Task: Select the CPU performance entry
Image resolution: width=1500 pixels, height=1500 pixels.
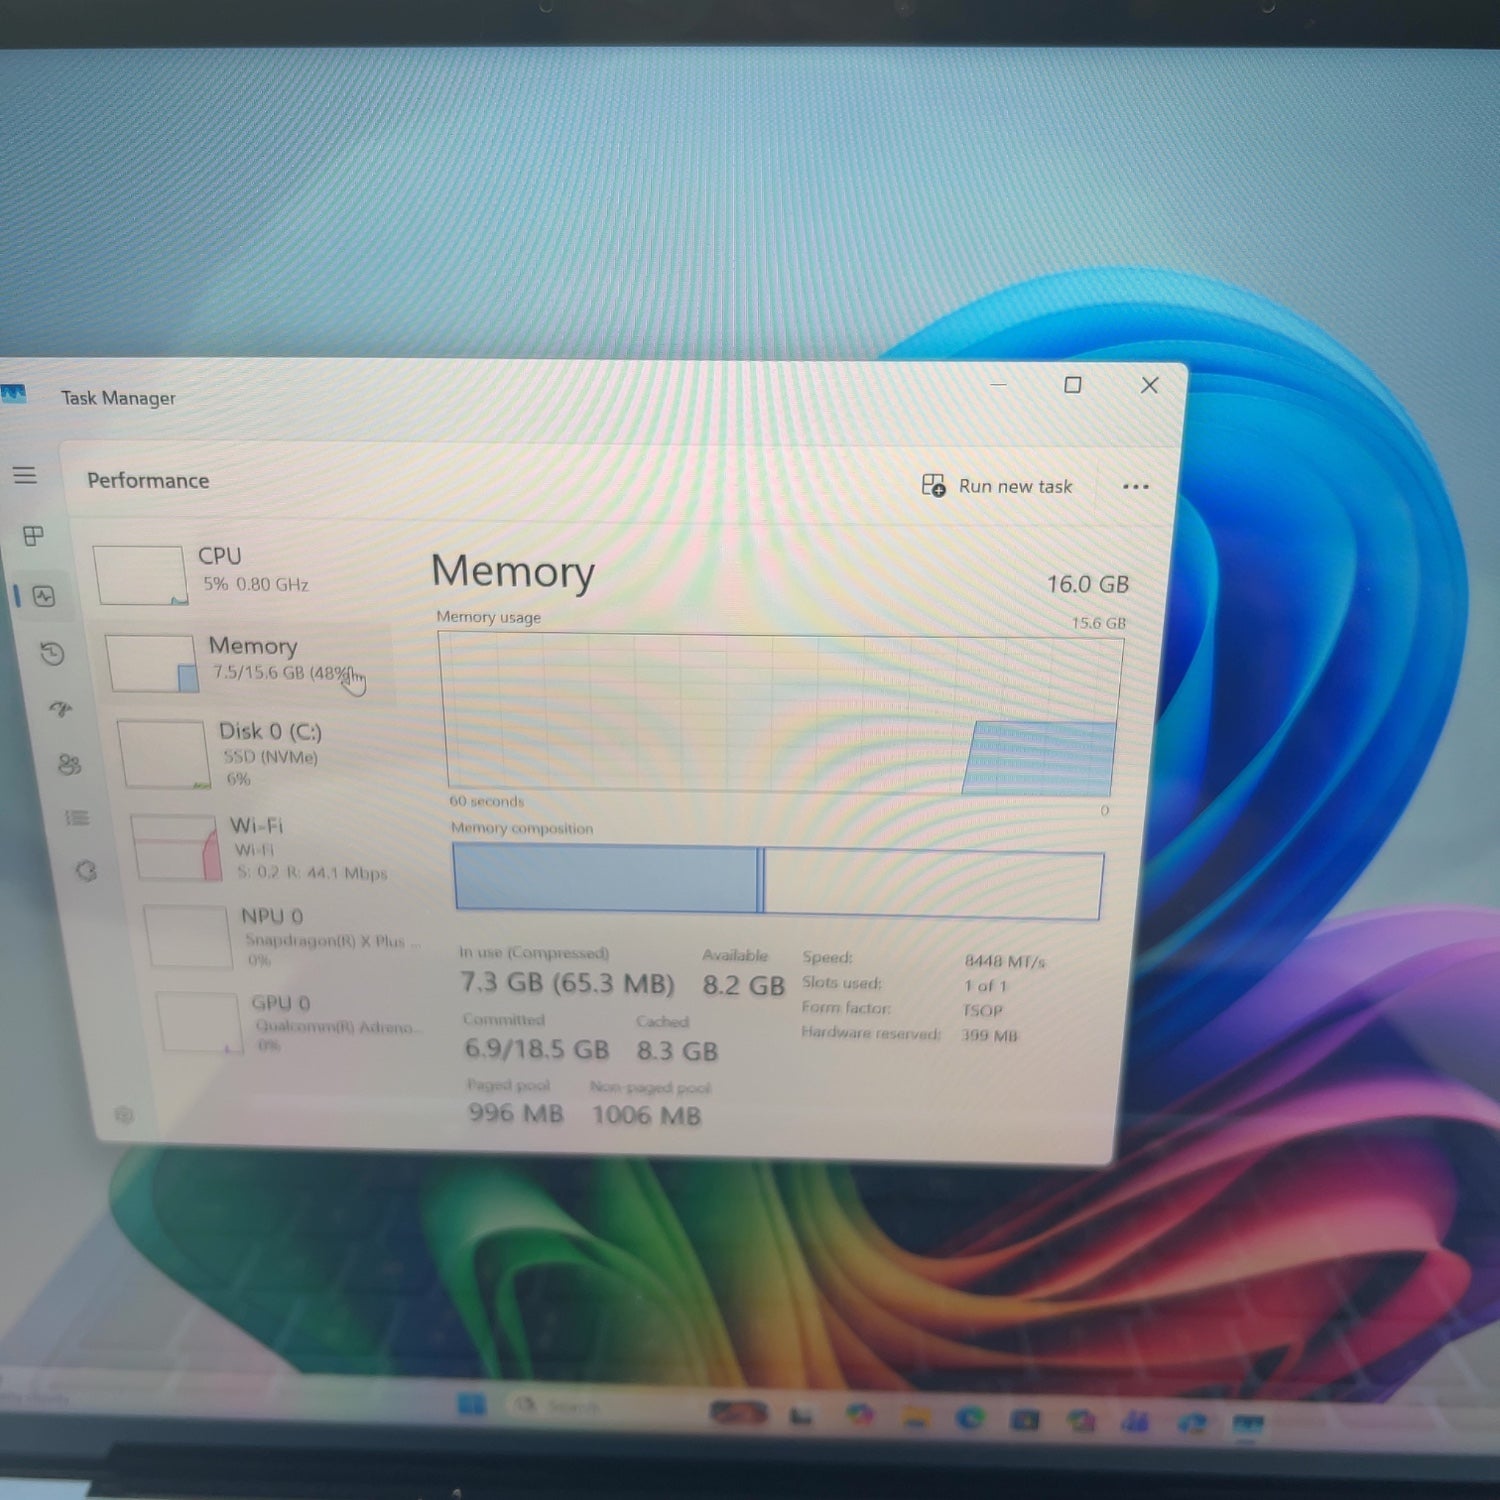Action: pyautogui.click(x=240, y=573)
